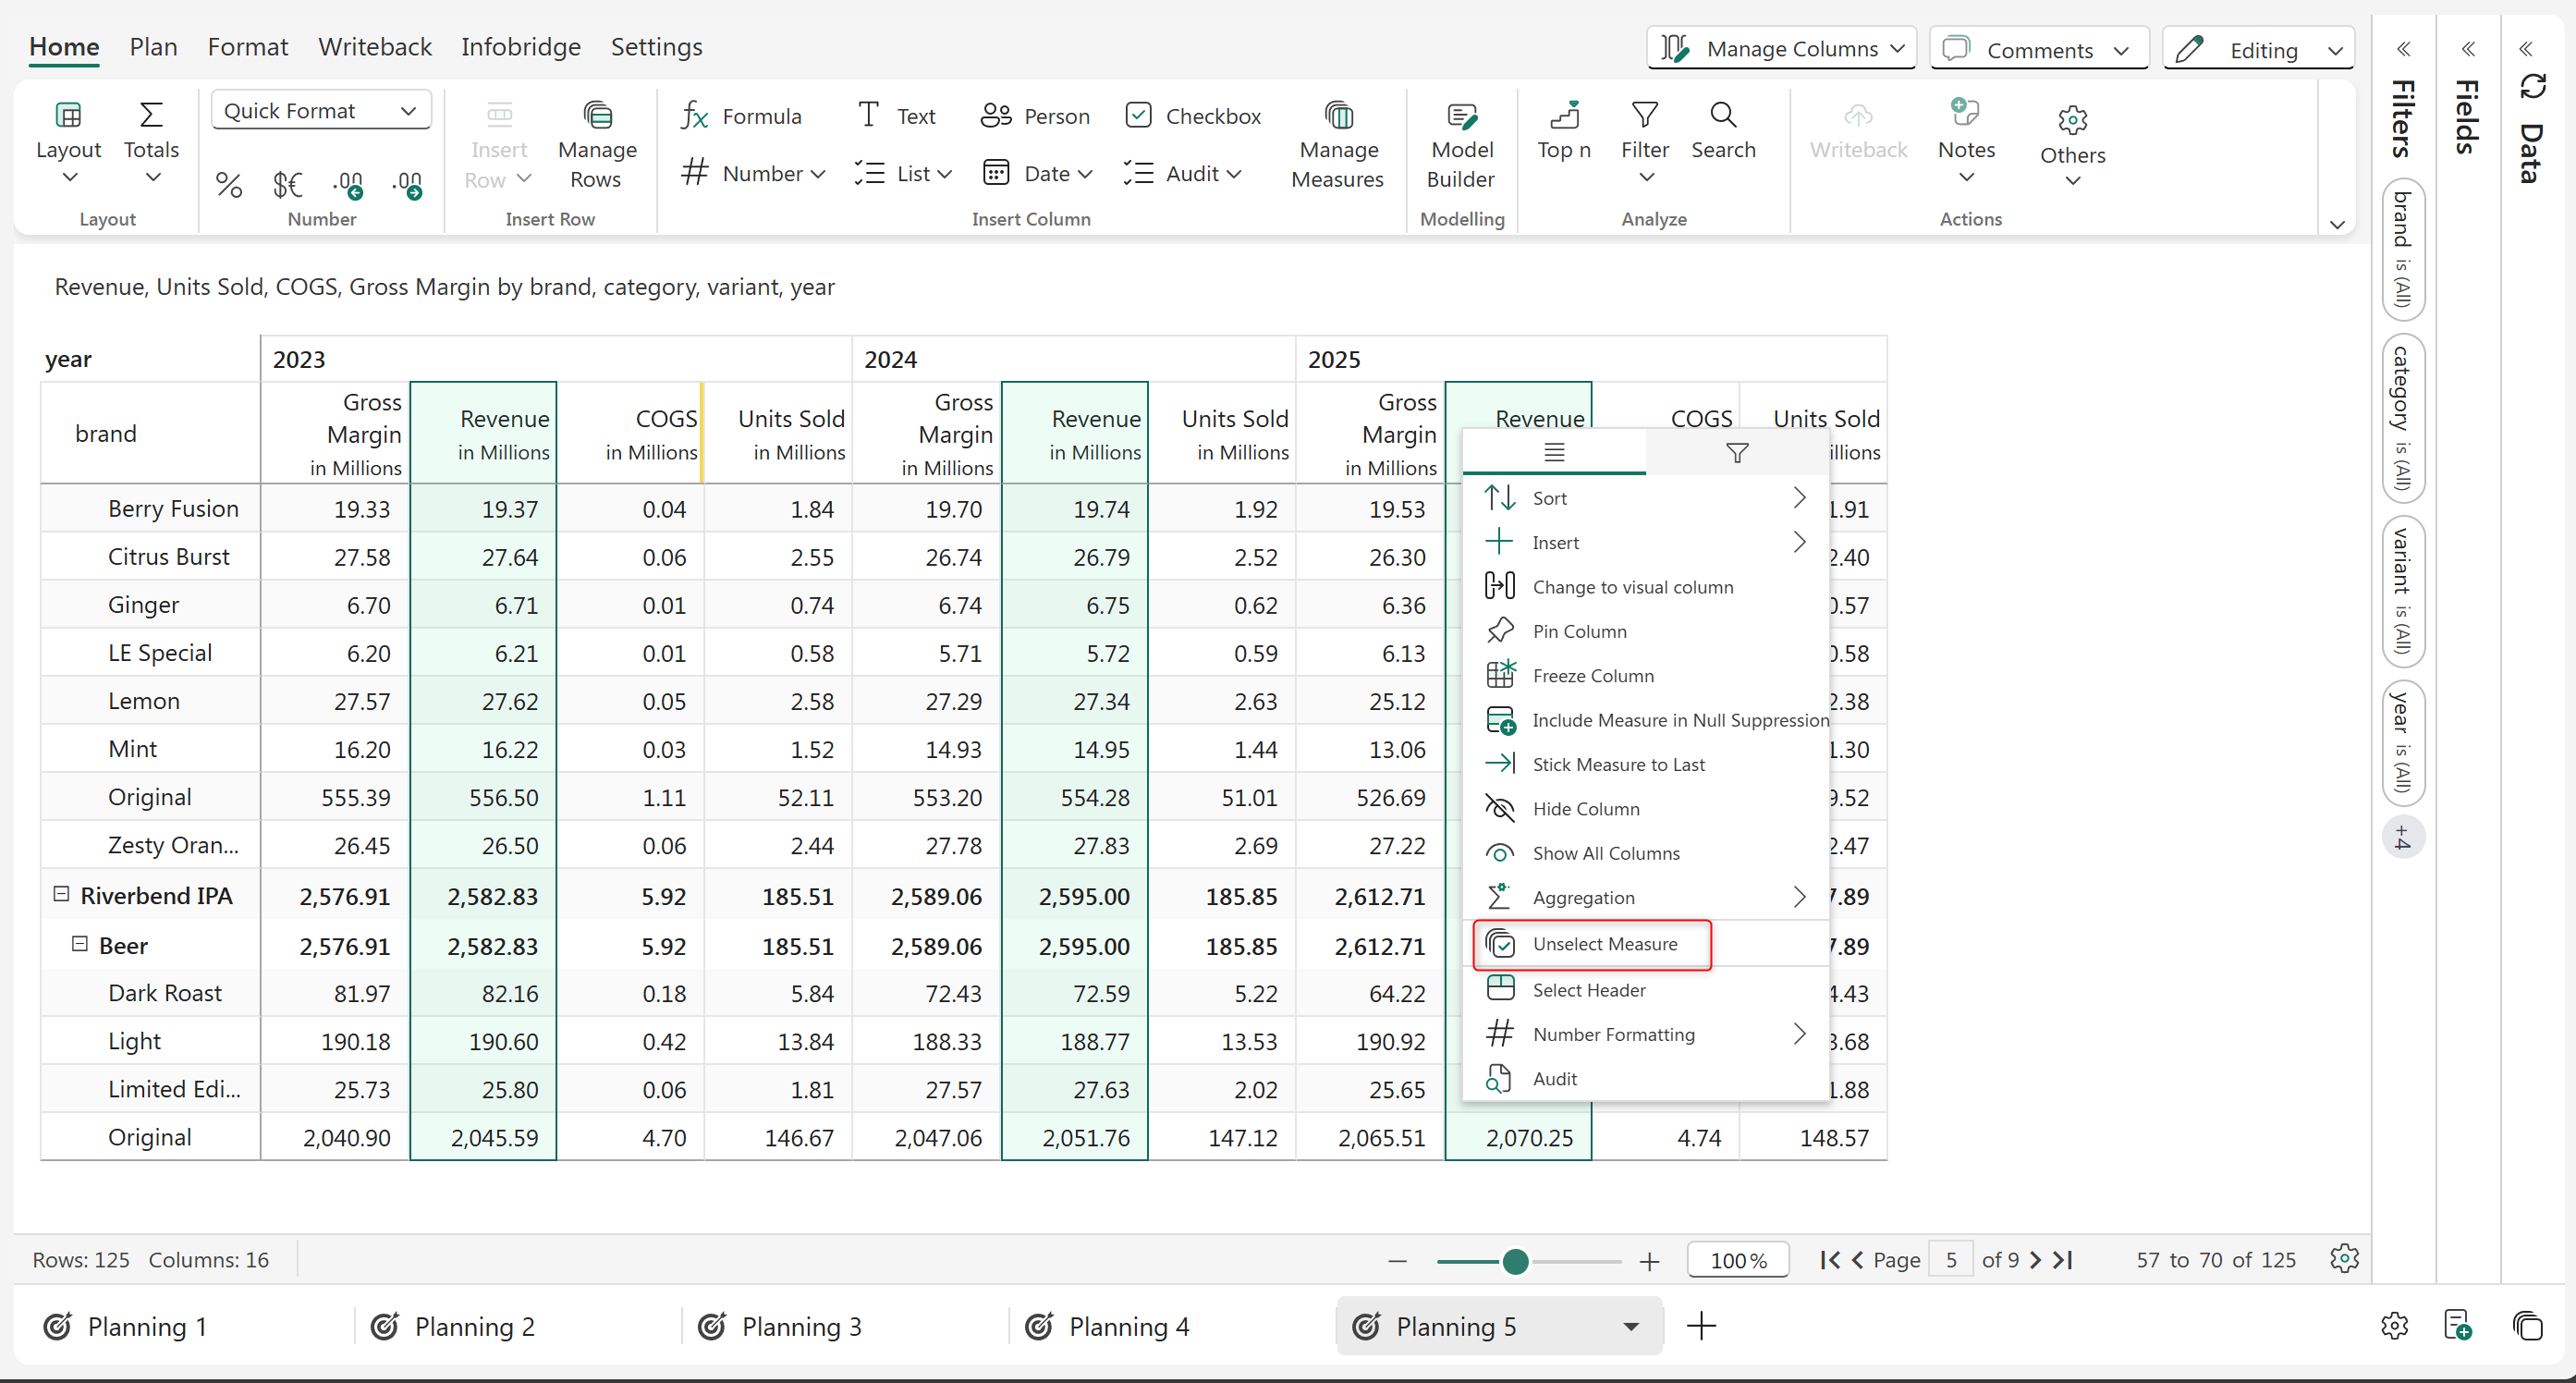Open Model Builder tool

[1461, 147]
